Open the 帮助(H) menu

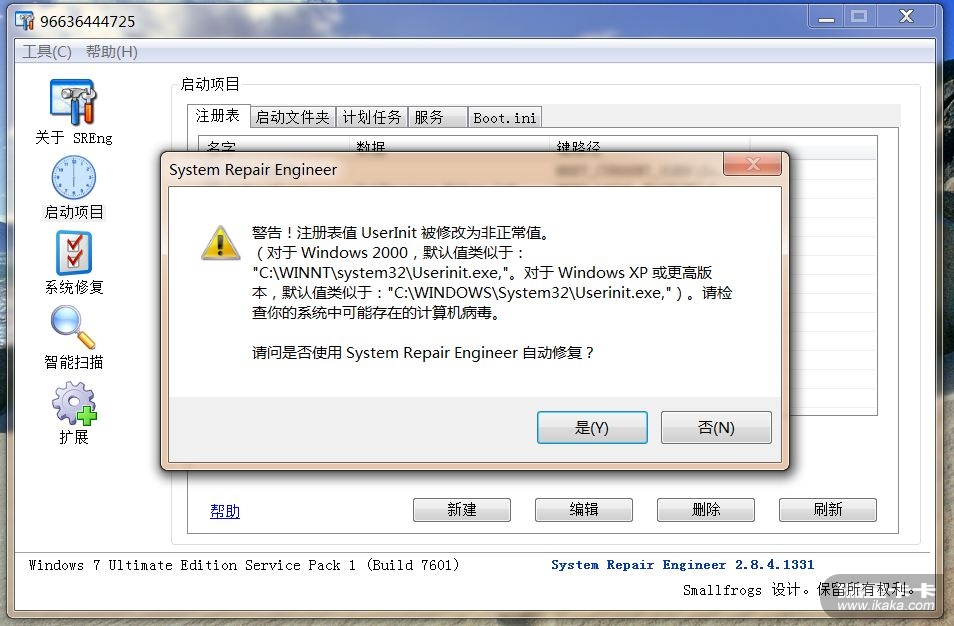pos(111,52)
